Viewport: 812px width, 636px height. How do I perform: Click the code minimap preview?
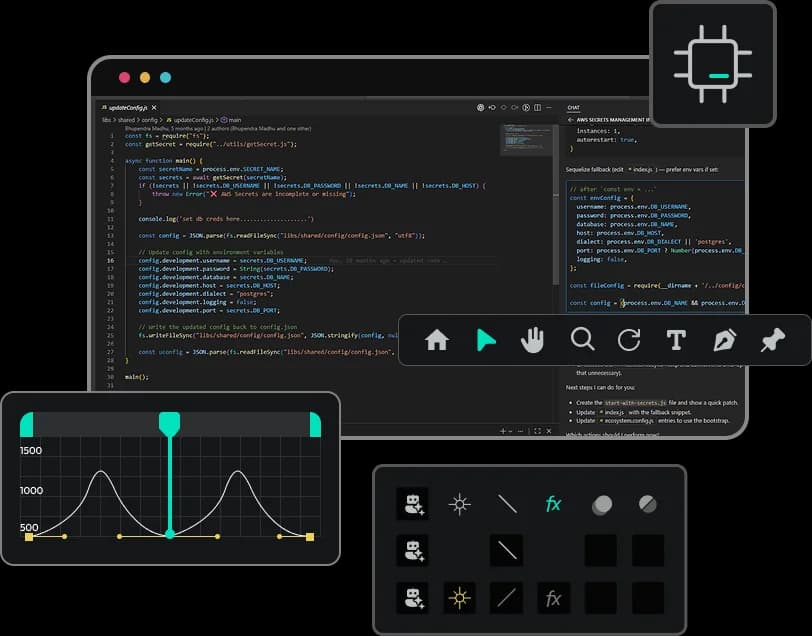click(527, 139)
